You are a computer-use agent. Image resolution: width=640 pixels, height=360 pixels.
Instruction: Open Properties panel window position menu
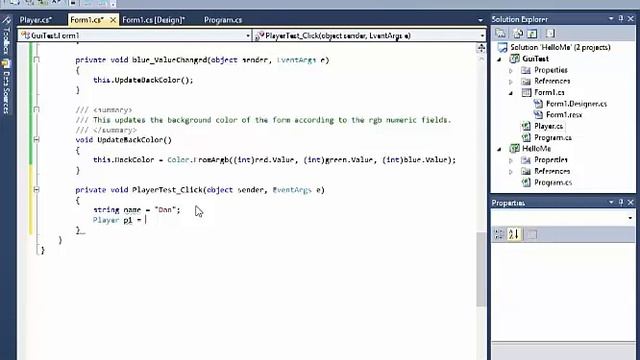click(611, 202)
